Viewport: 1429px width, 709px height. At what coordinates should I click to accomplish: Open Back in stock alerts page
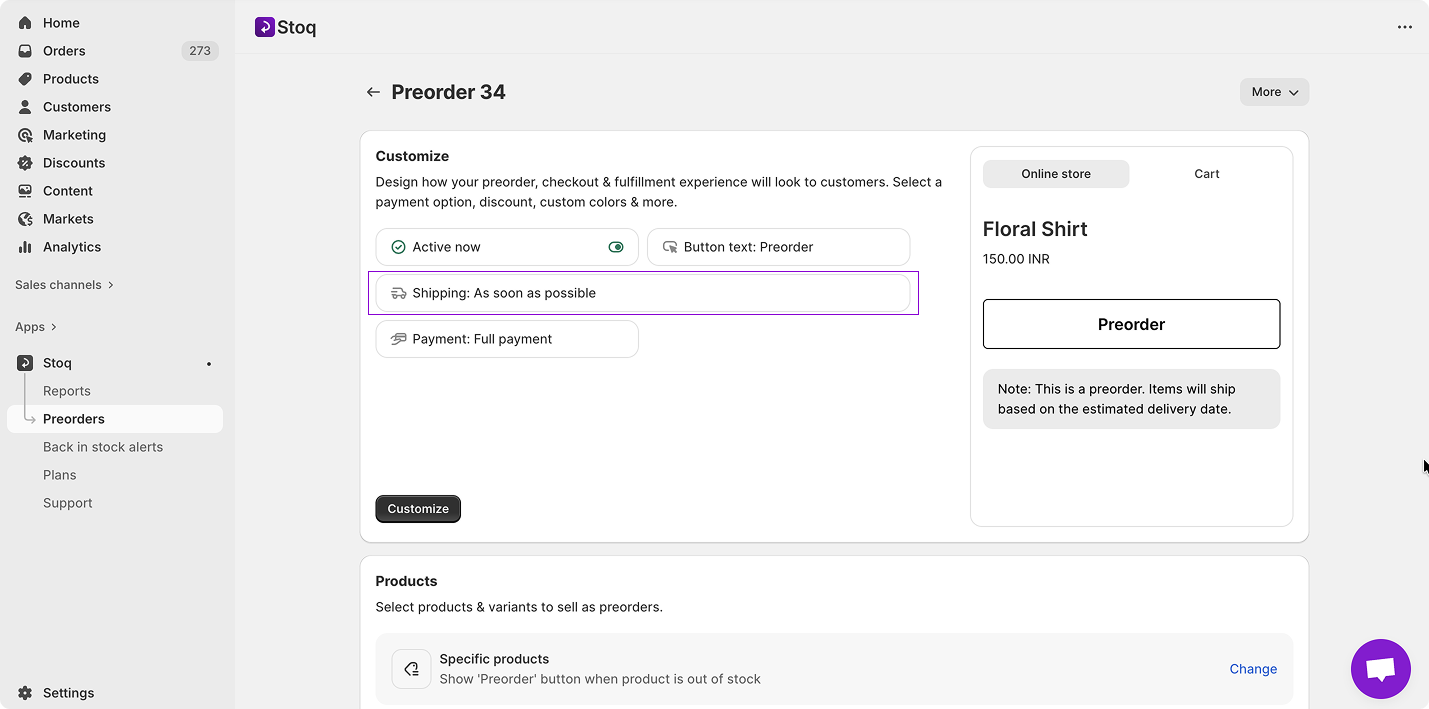click(x=103, y=447)
